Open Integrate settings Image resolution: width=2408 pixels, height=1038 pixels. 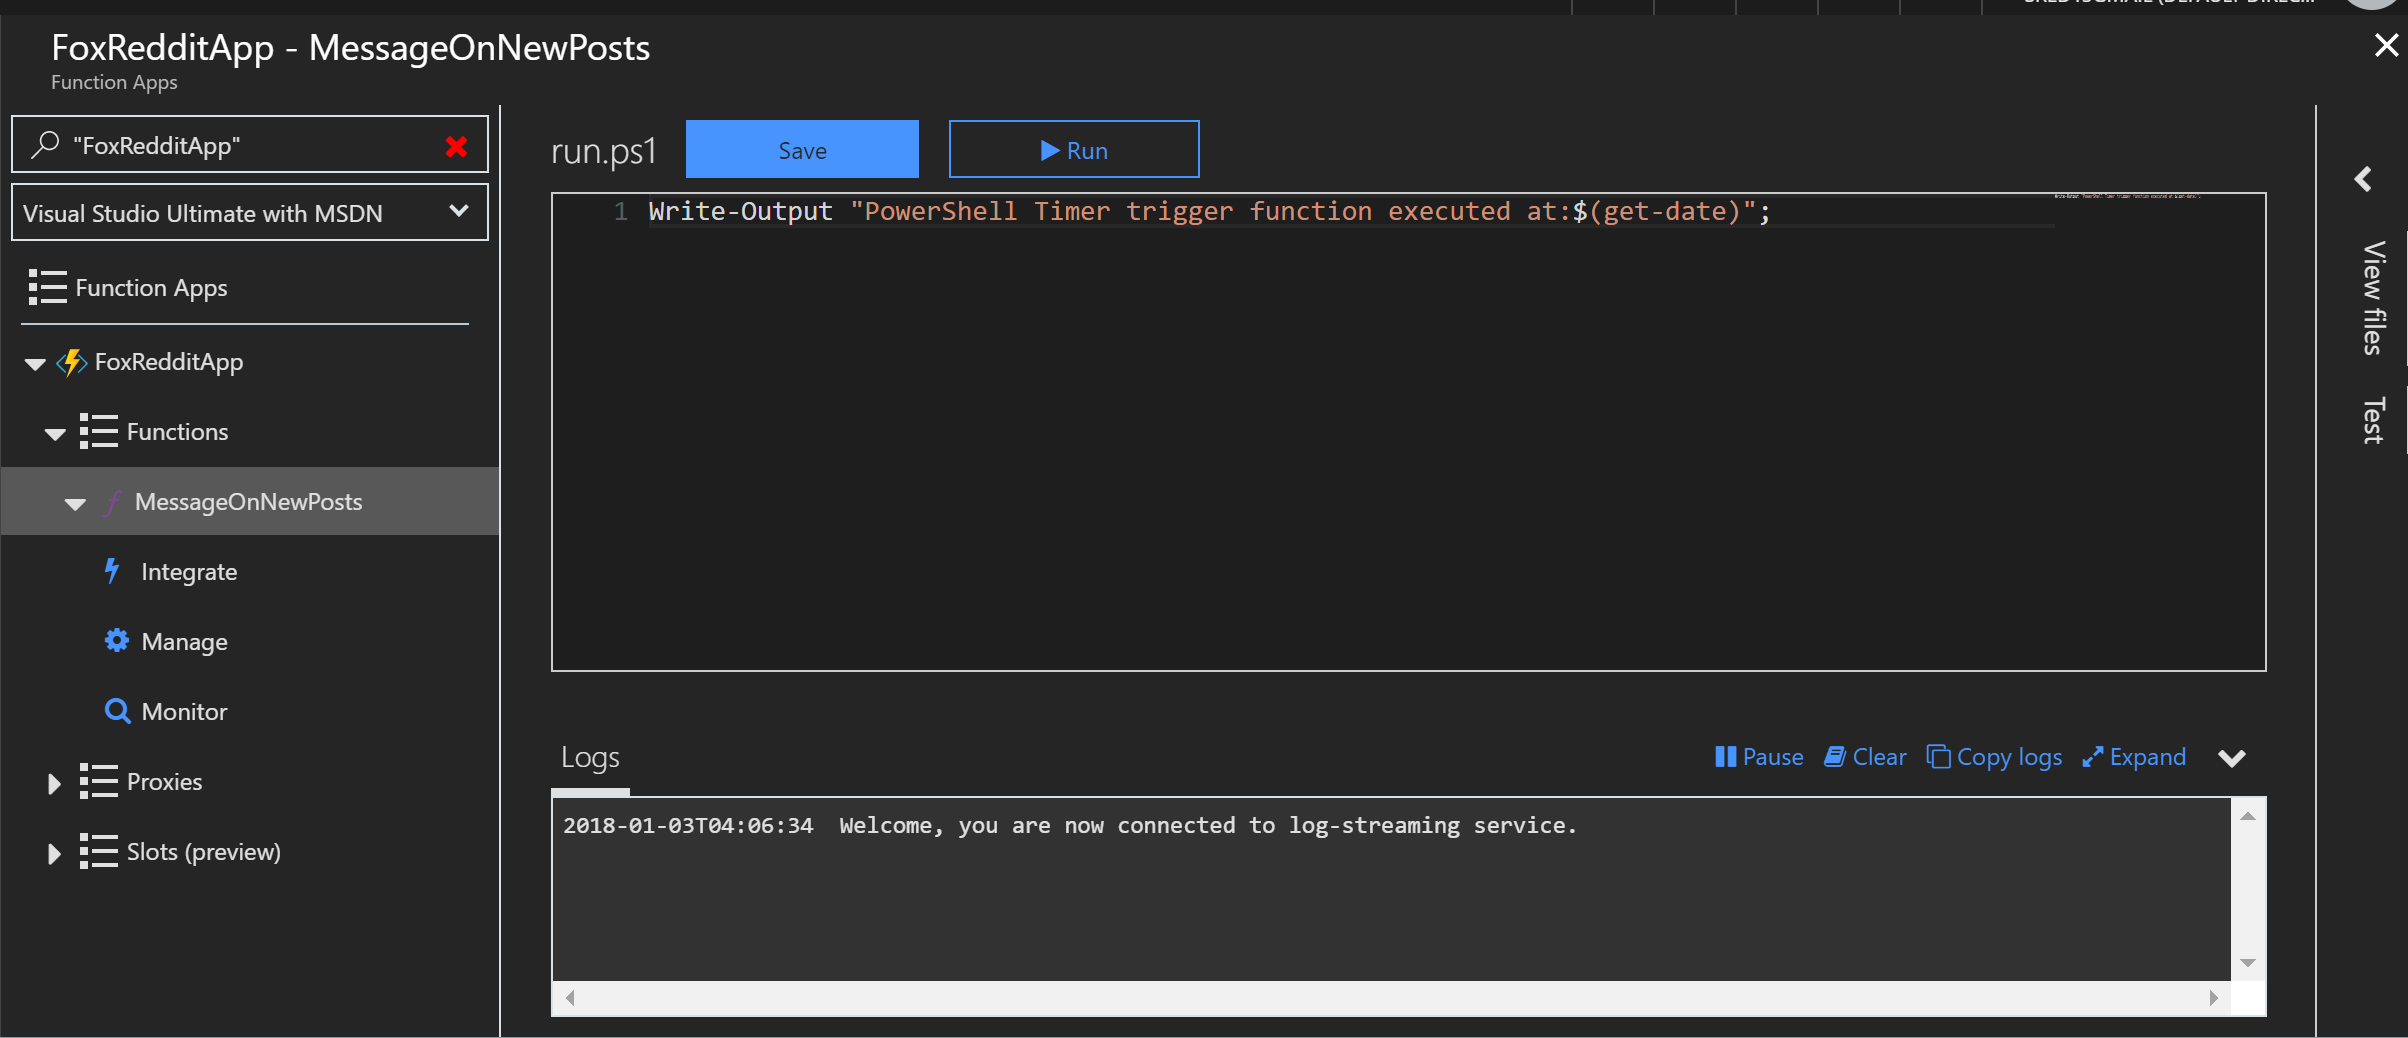[189, 572]
